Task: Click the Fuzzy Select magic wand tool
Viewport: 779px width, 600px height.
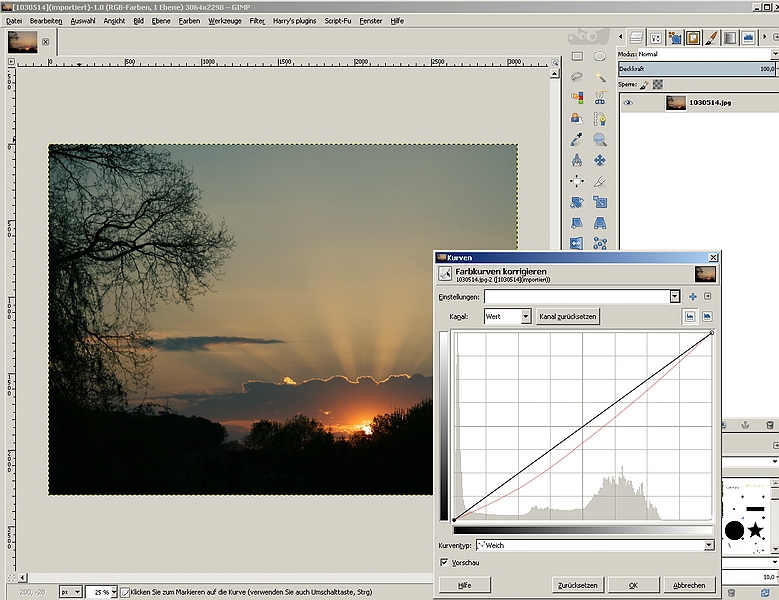Action: (600, 77)
